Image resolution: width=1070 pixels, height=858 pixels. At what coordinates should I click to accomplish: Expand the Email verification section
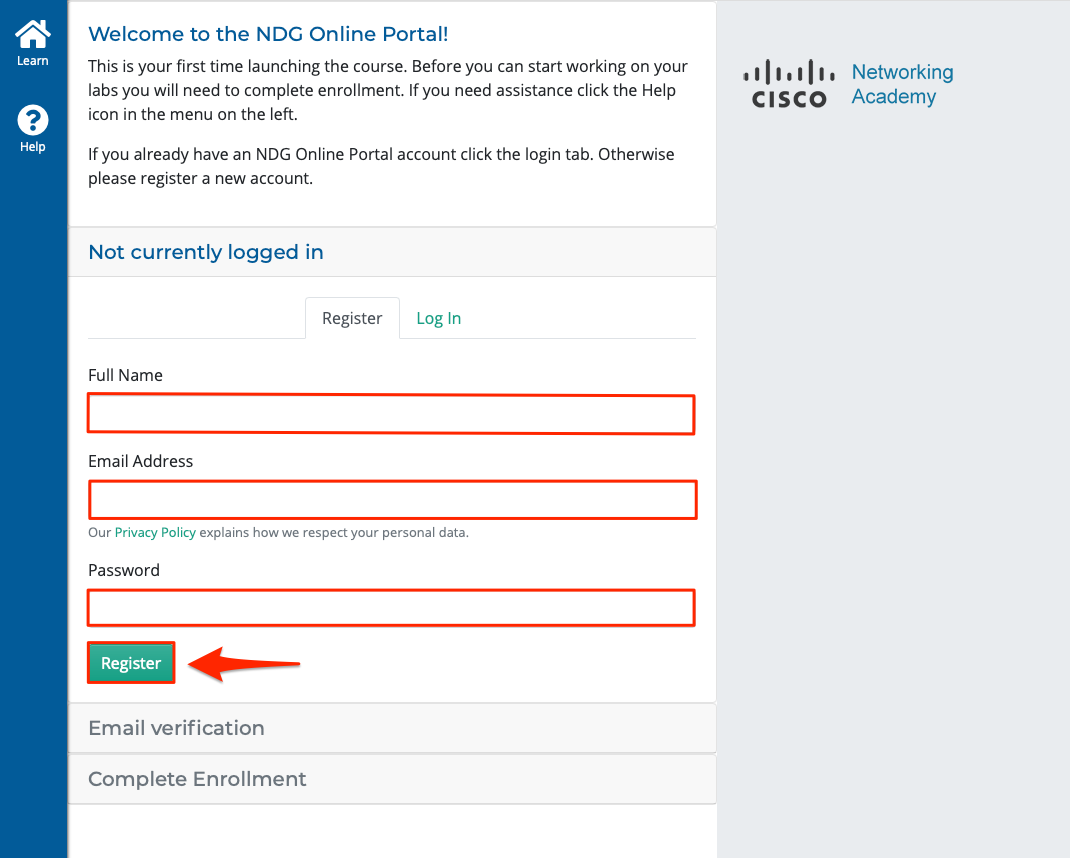click(x=392, y=728)
